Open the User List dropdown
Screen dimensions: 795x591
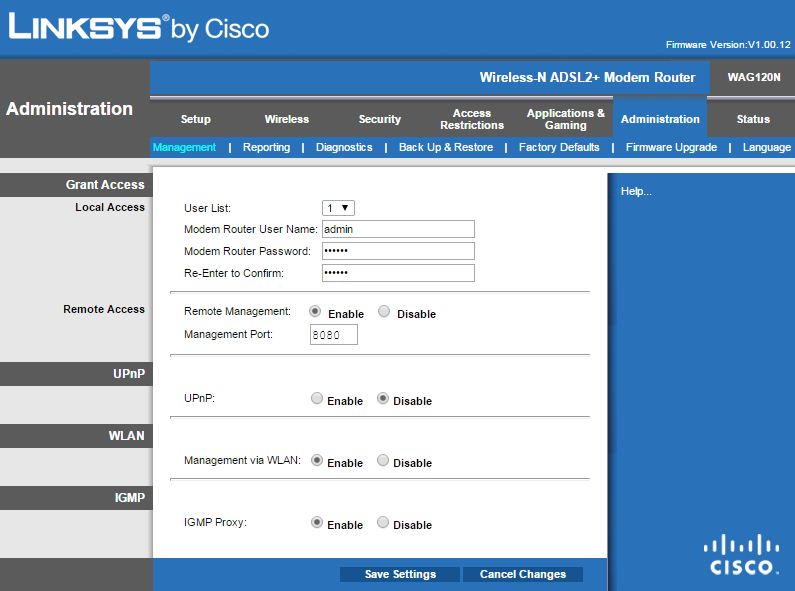tap(338, 208)
